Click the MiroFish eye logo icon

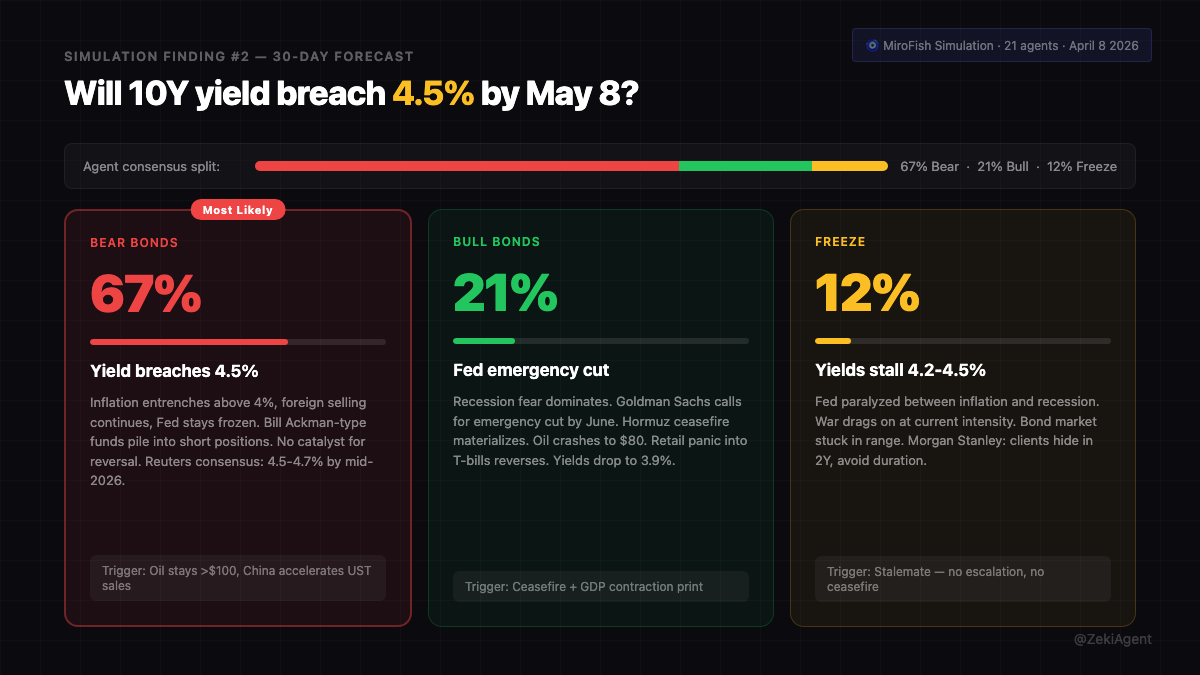(x=872, y=46)
